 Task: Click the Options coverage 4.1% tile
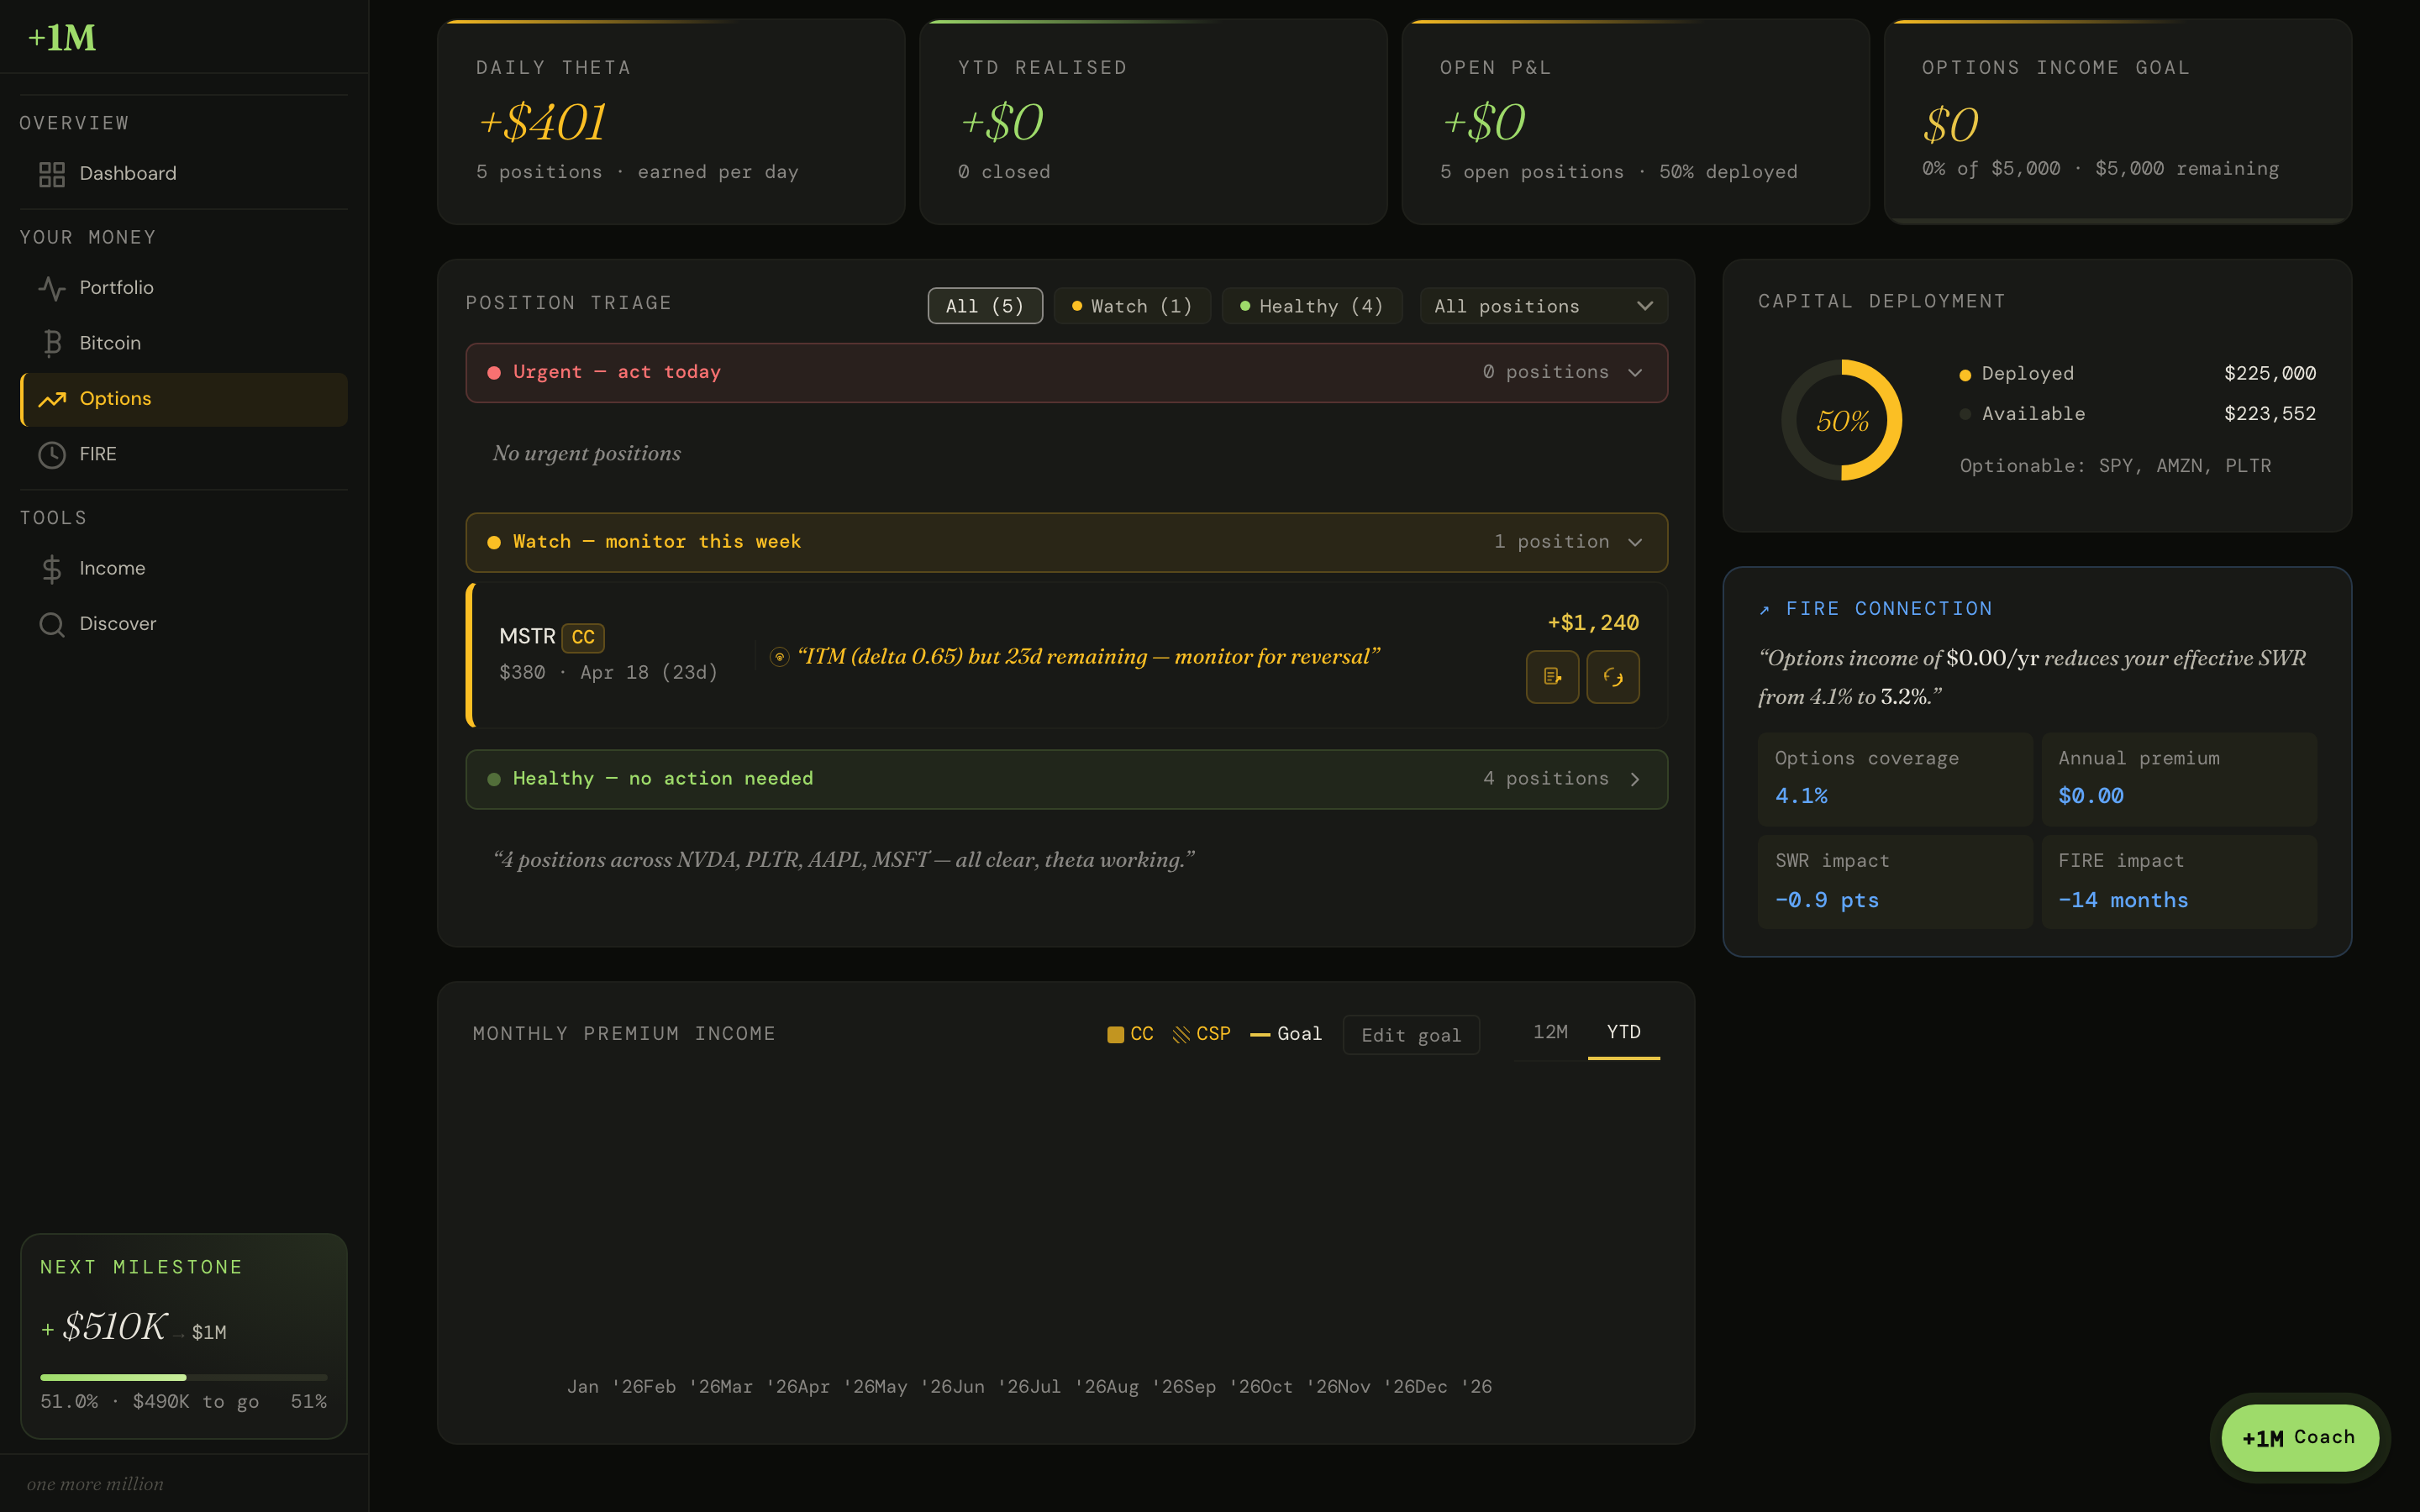tap(1895, 779)
